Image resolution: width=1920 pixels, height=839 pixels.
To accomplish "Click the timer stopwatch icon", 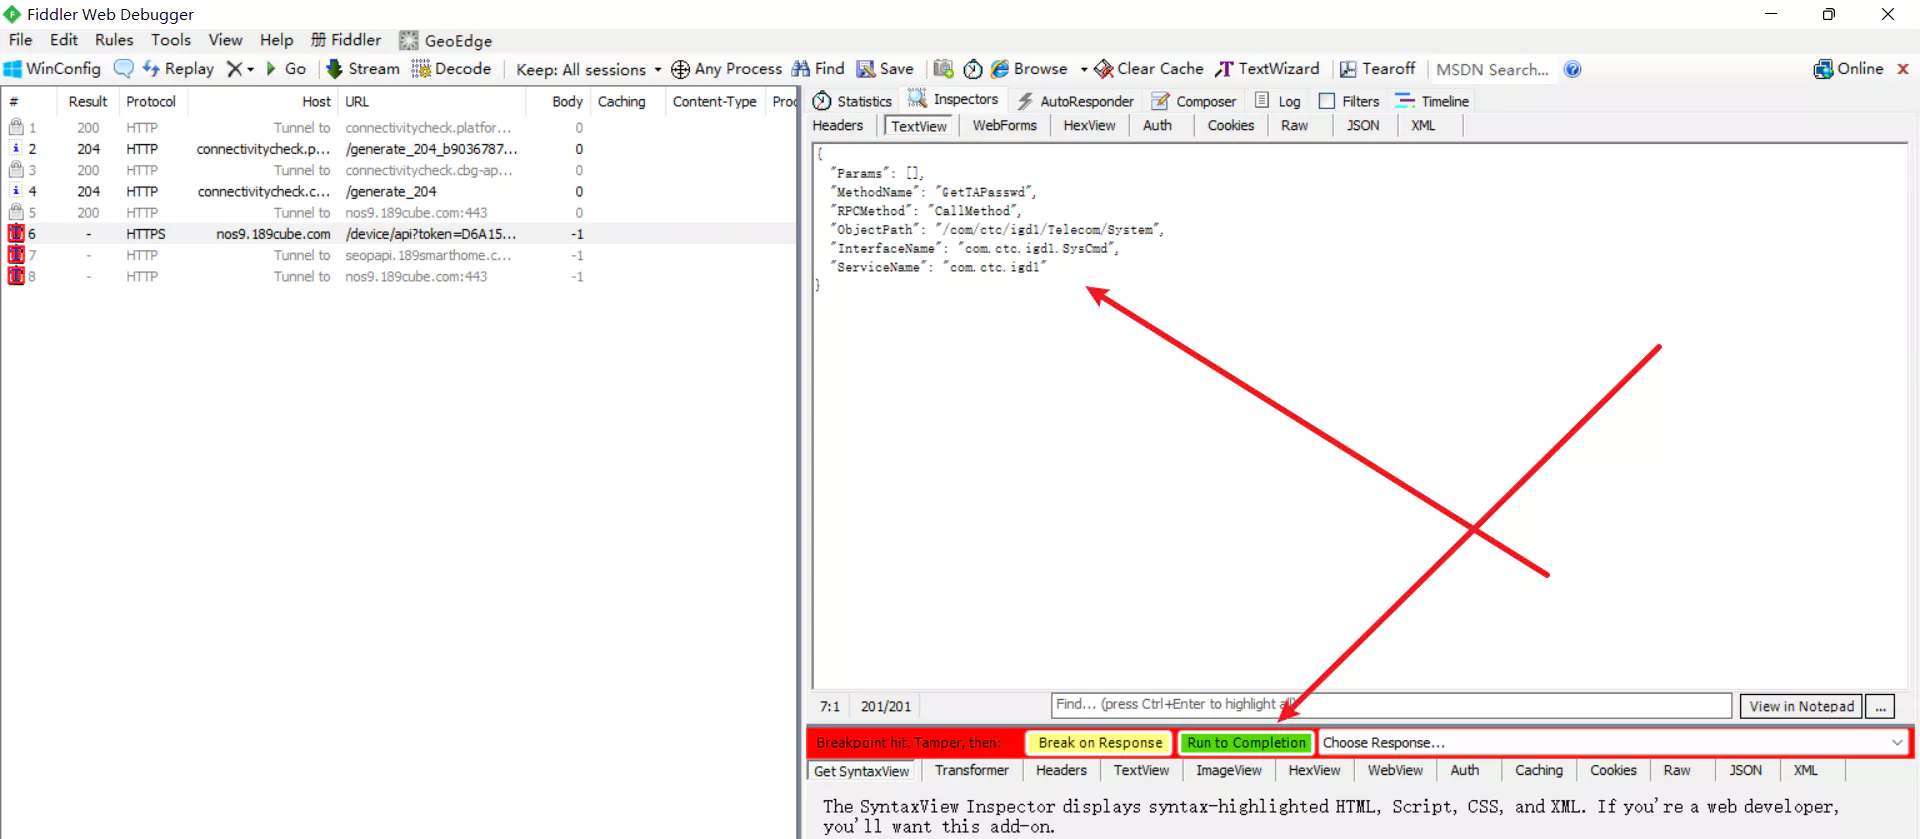I will [x=973, y=69].
